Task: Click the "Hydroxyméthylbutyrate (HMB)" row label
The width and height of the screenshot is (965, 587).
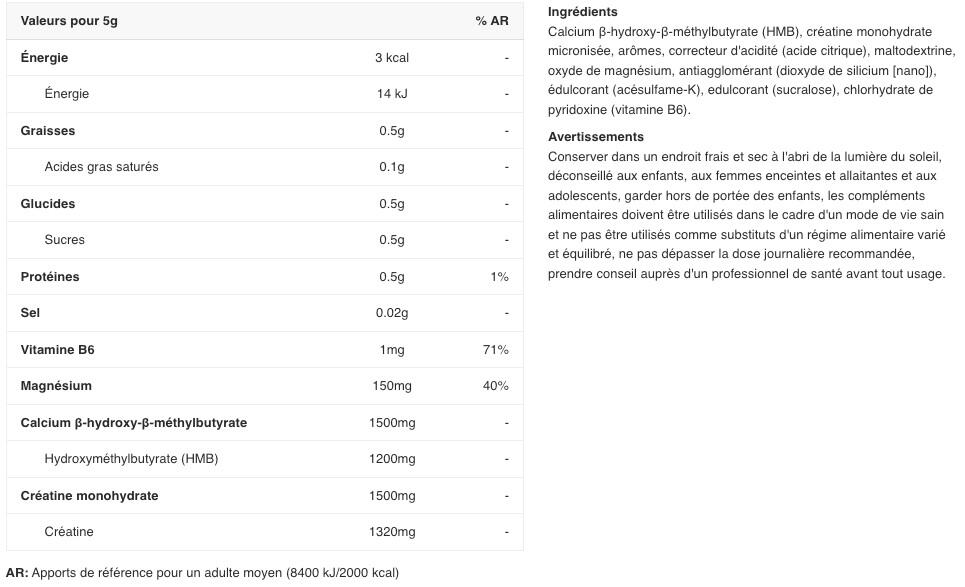Action: (131, 459)
